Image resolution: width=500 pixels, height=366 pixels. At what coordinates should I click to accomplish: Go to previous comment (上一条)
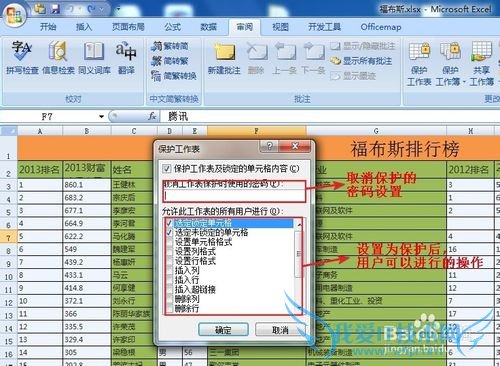click(x=284, y=58)
